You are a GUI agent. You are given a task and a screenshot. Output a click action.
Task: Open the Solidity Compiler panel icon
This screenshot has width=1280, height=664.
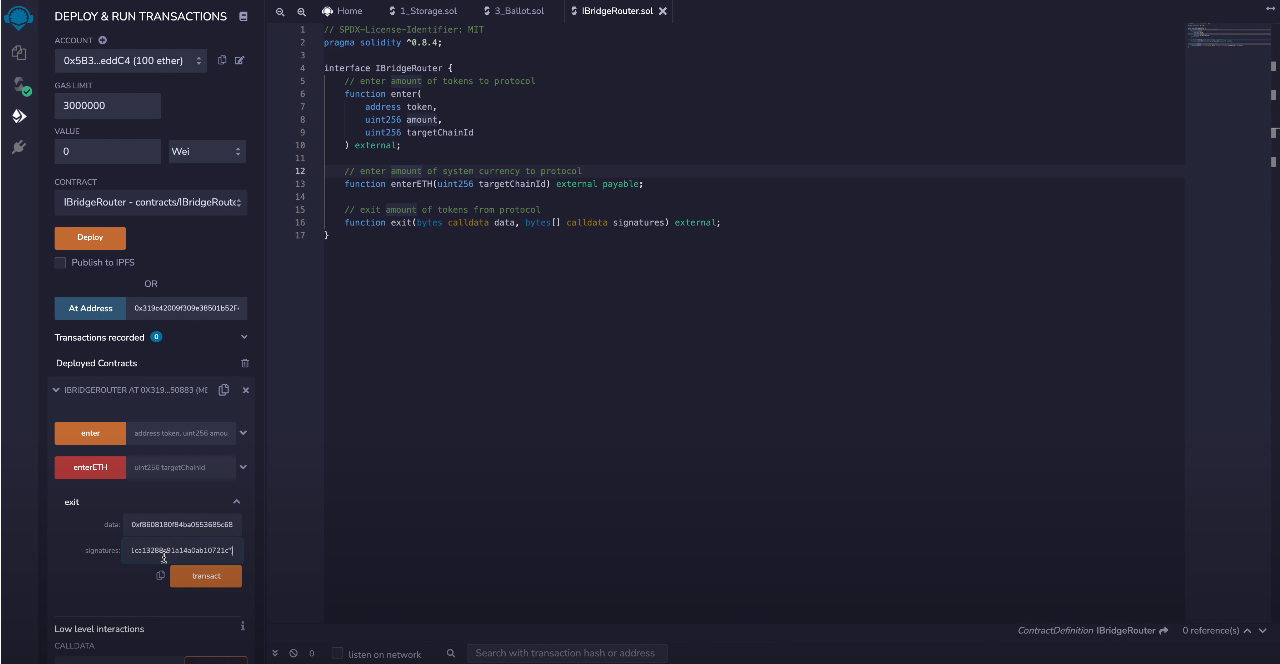coord(19,85)
